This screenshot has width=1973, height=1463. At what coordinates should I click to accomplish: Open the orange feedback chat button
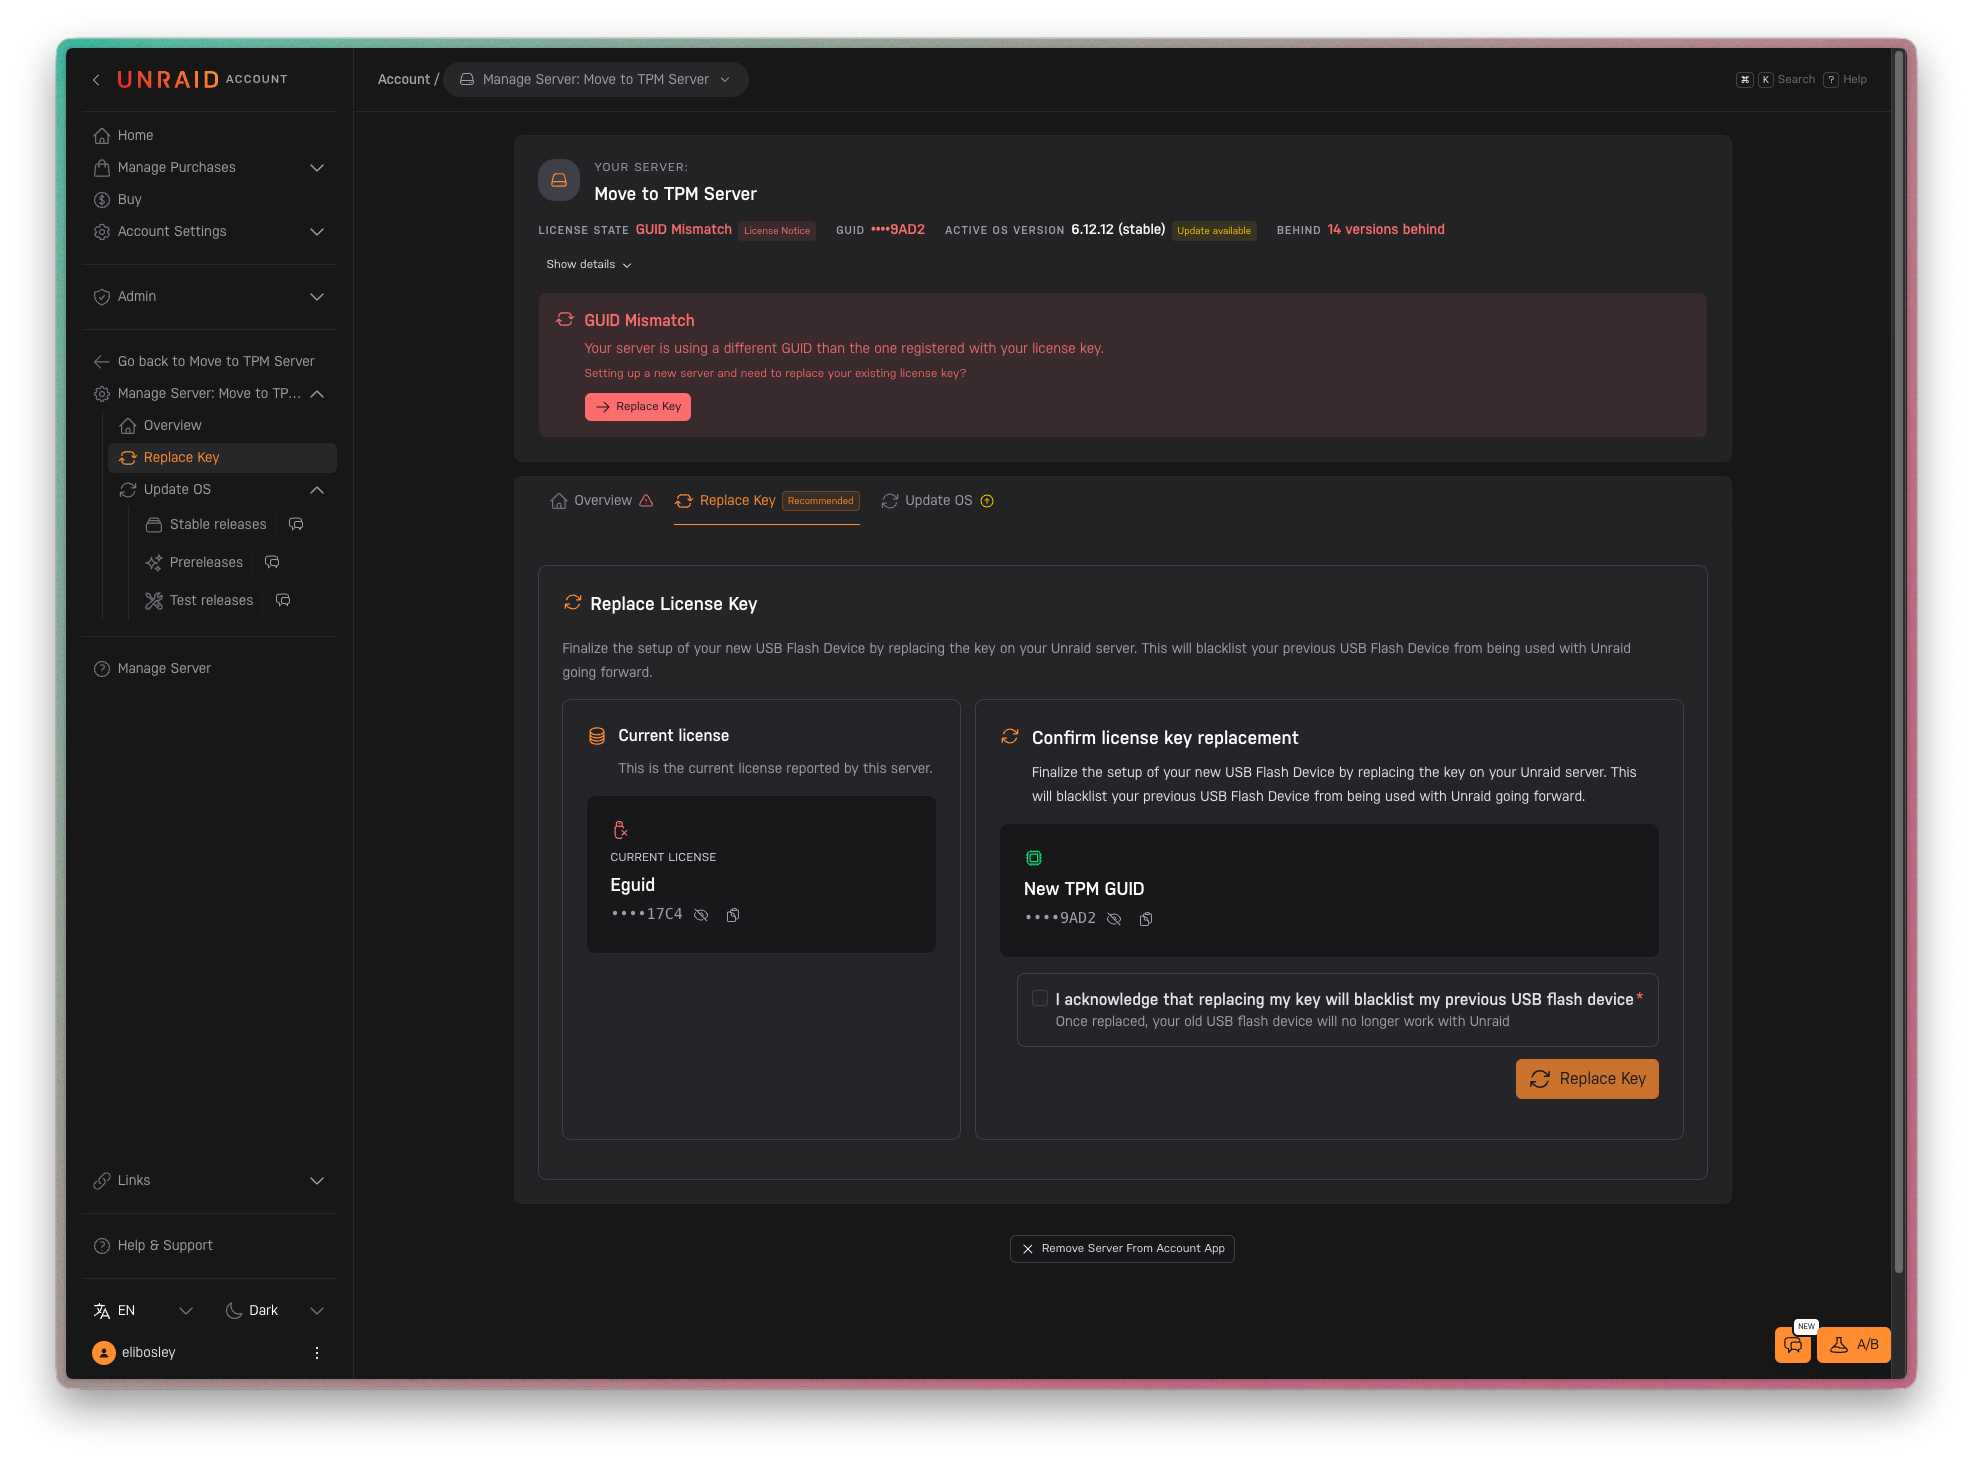1793,1345
